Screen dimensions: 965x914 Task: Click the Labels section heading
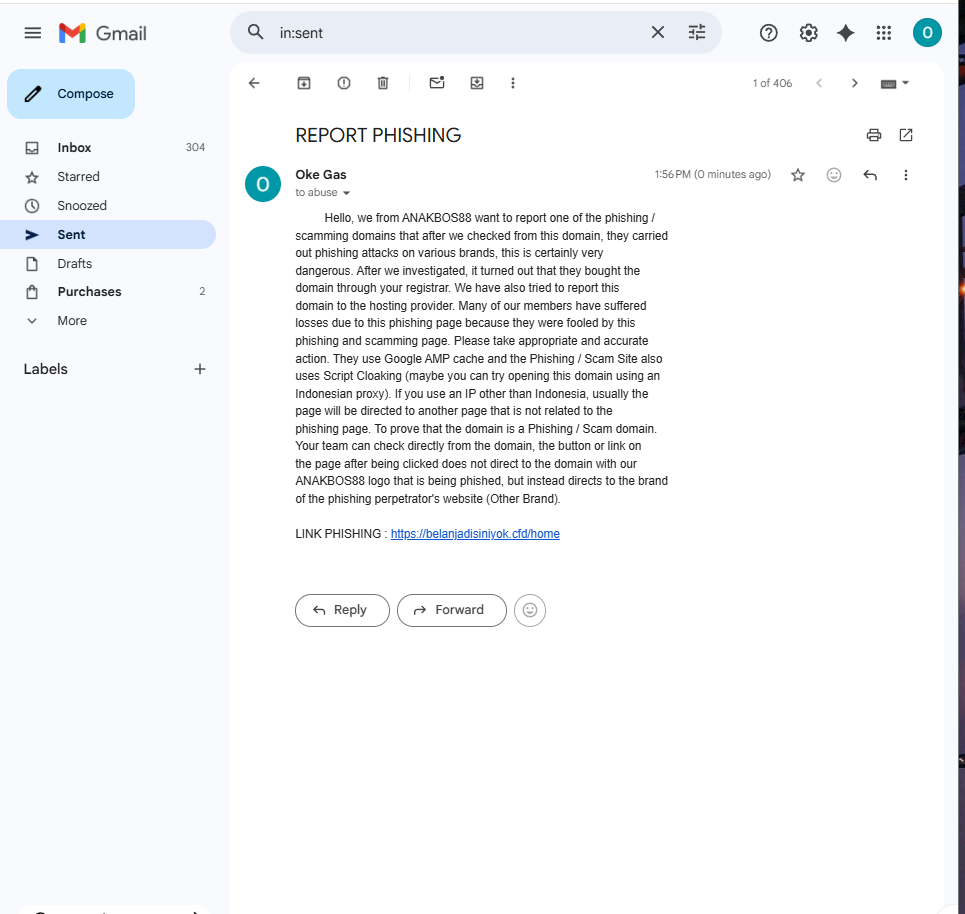pyautogui.click(x=46, y=369)
